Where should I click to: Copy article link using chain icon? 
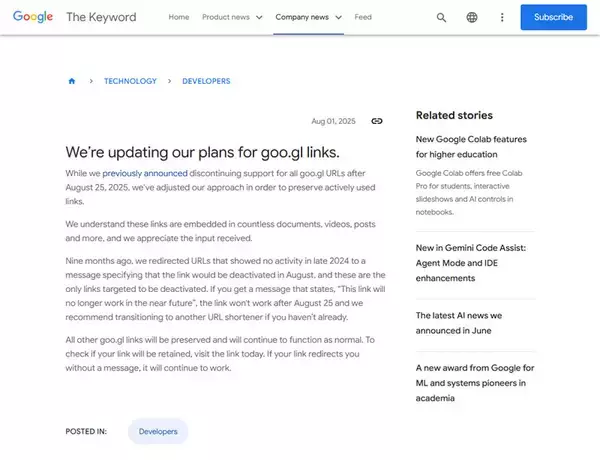(377, 121)
